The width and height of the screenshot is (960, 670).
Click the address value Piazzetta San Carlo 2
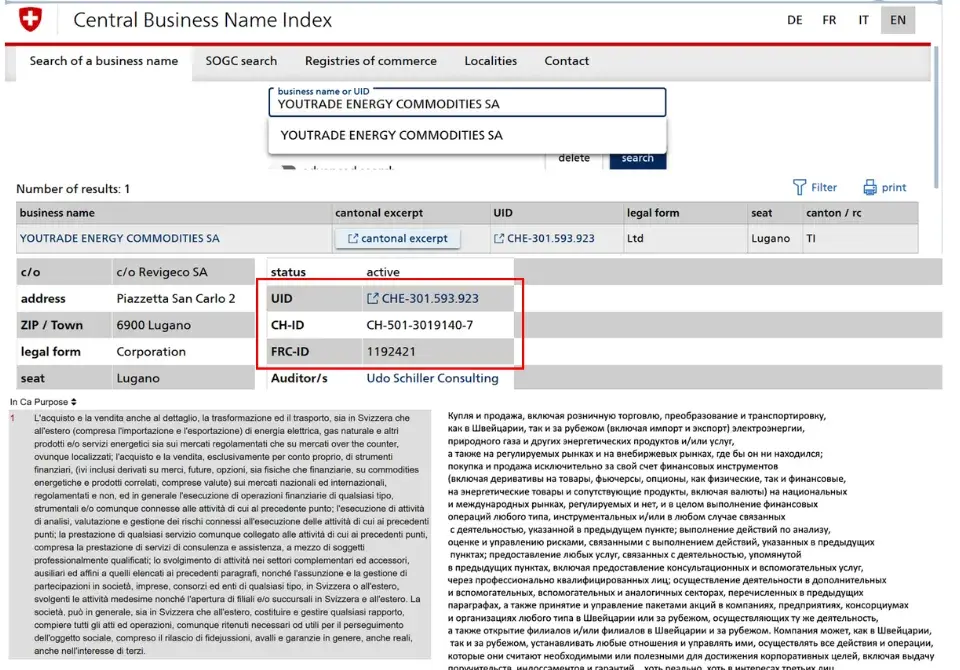coord(176,298)
